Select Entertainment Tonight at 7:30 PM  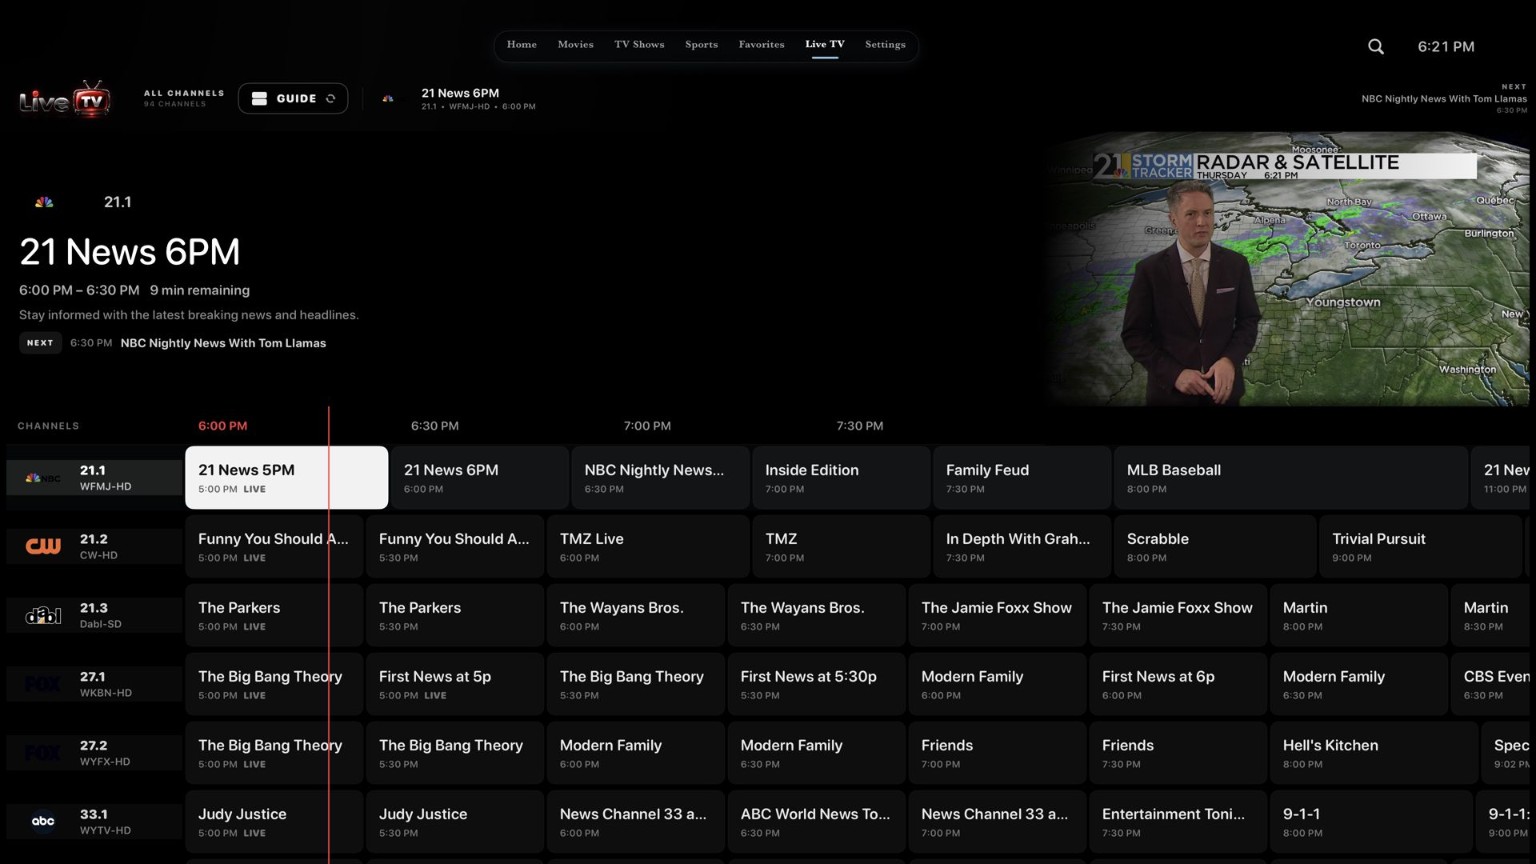click(x=1177, y=823)
